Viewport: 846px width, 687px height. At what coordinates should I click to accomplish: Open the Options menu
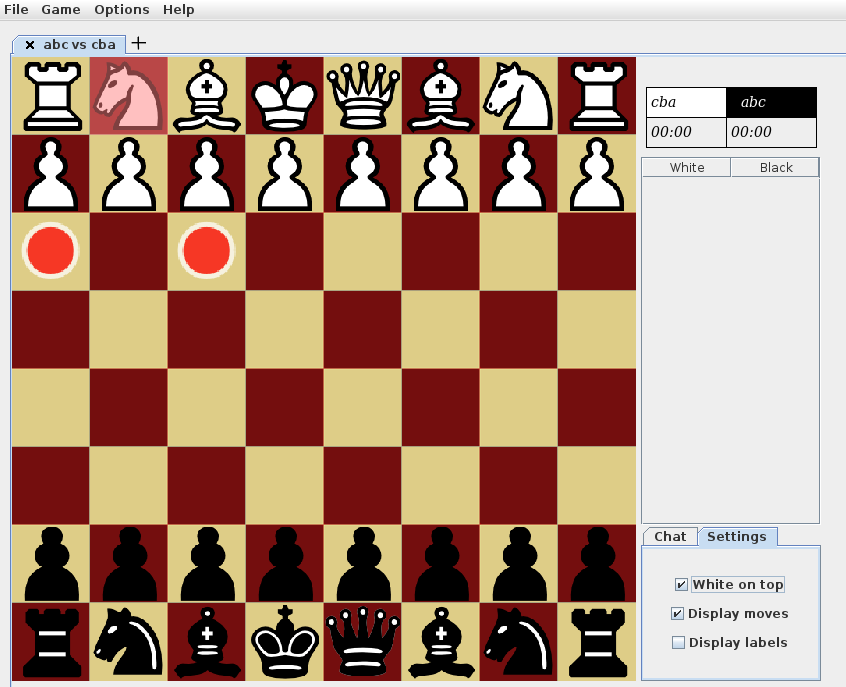coord(121,9)
